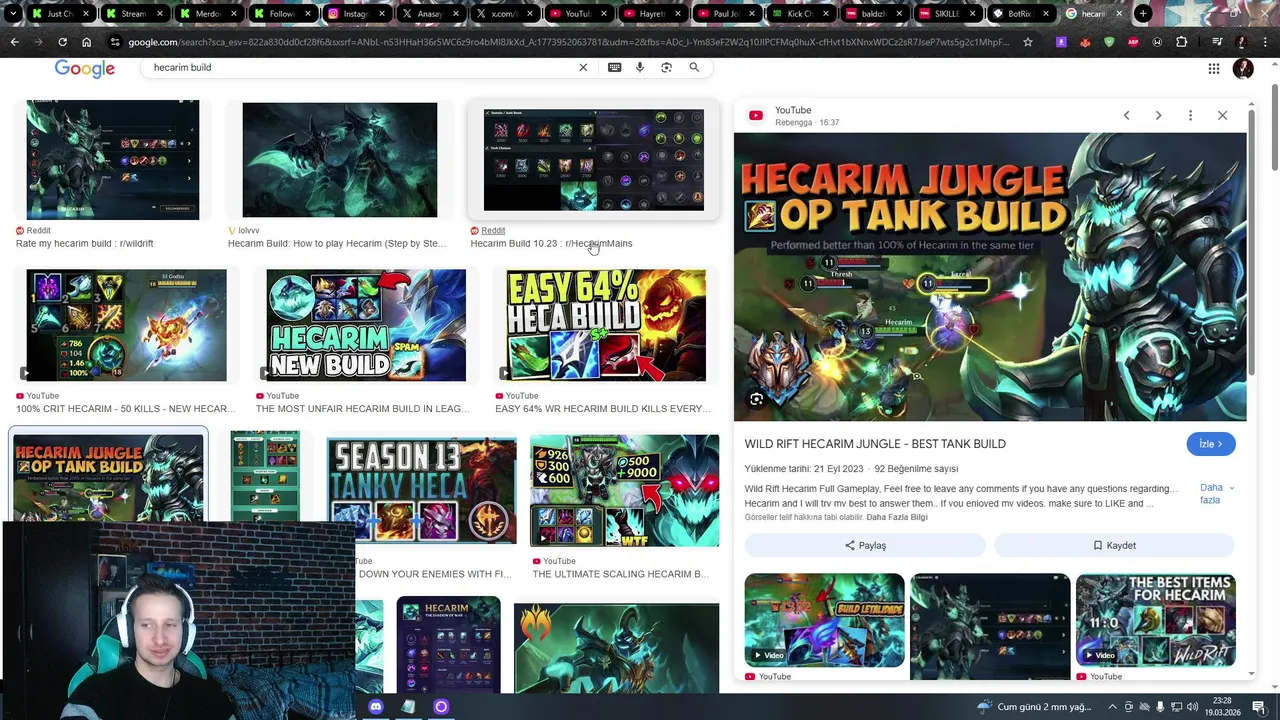Open the Google apps grid

tap(1213, 68)
